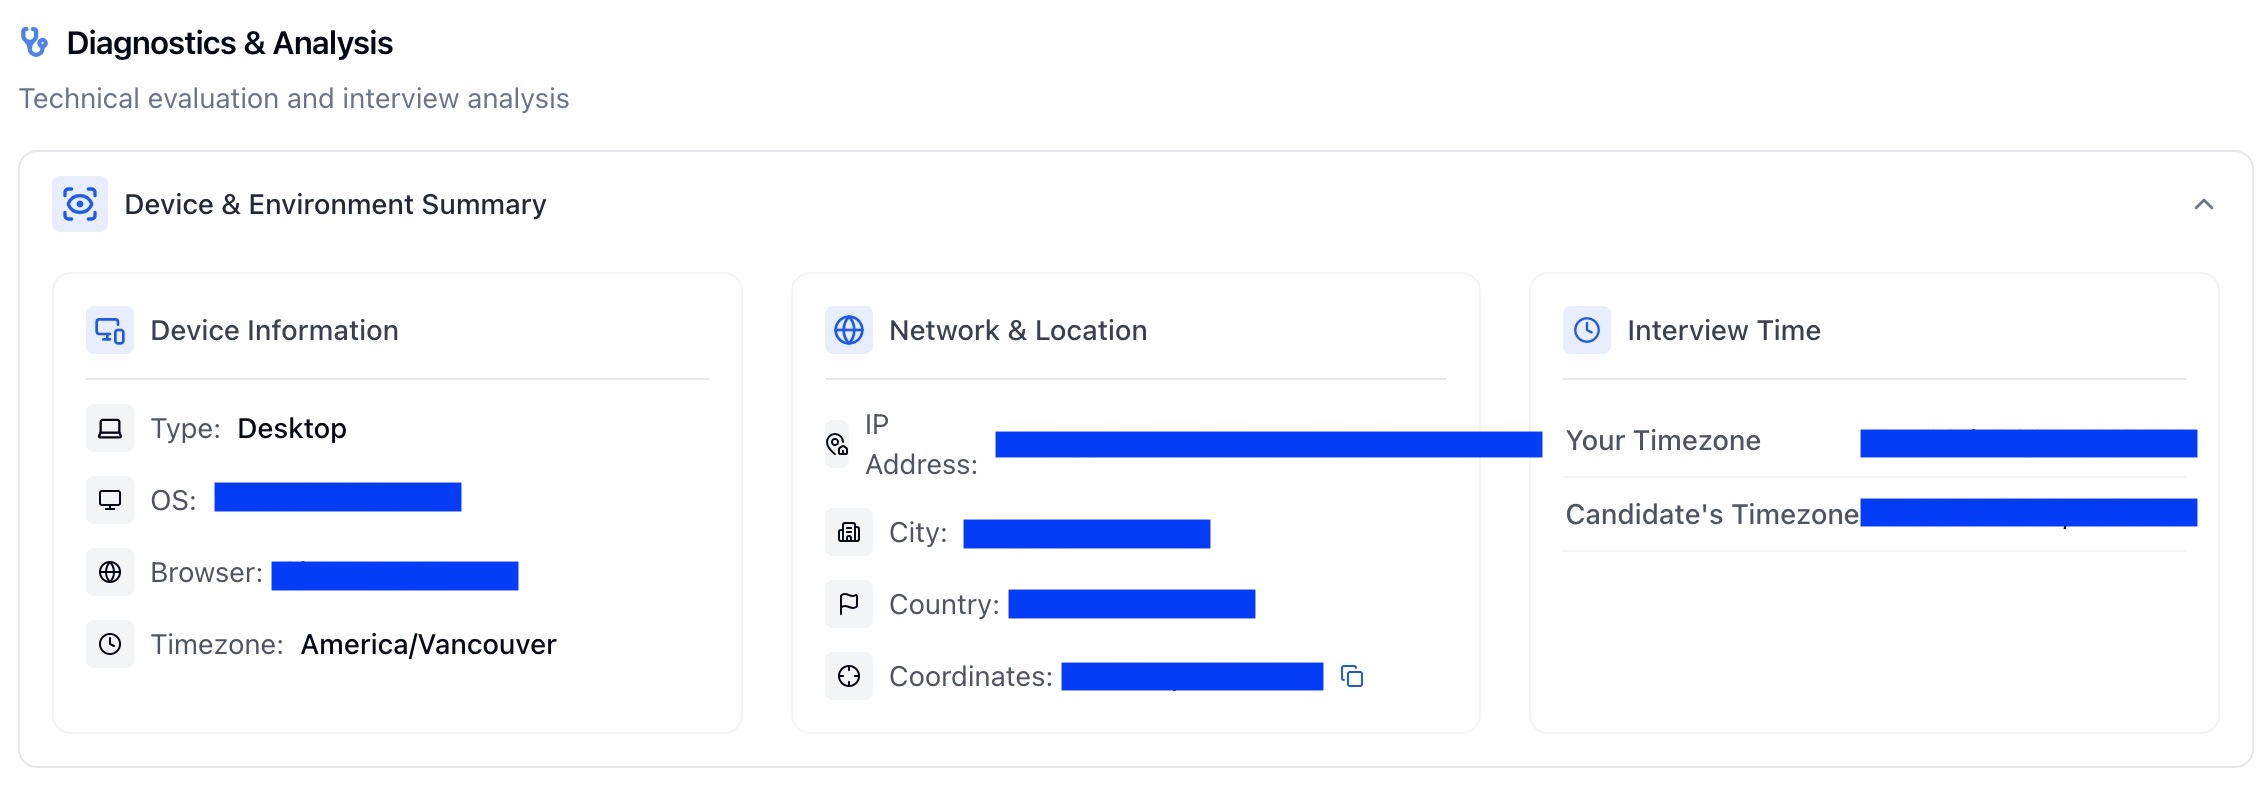Click the location pin icon beside IP Address
2268x796 pixels.
tap(837, 444)
